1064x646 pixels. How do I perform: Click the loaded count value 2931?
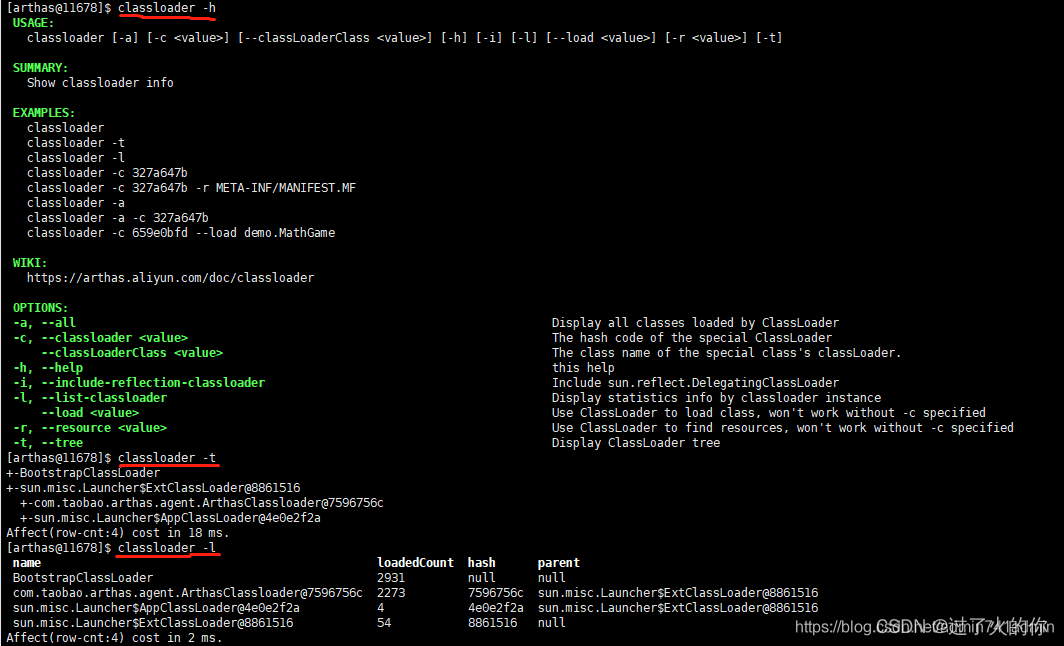pyautogui.click(x=391, y=578)
